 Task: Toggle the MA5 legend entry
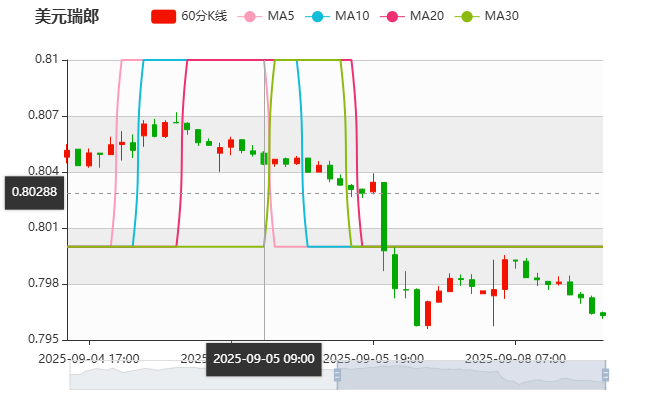(266, 16)
